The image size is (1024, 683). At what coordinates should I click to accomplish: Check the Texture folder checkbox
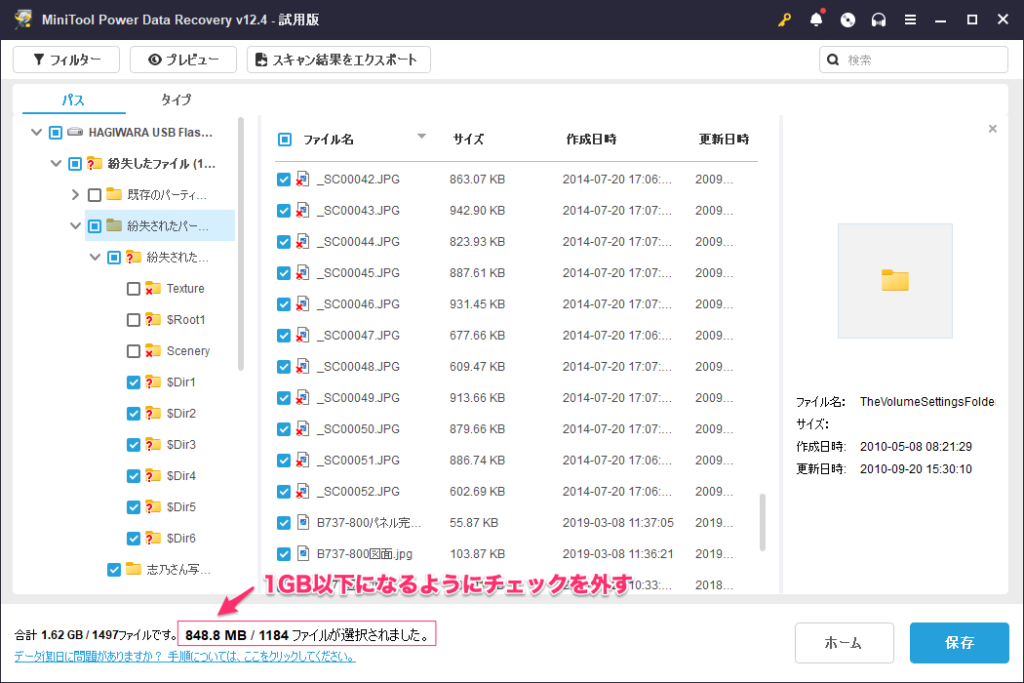[134, 289]
